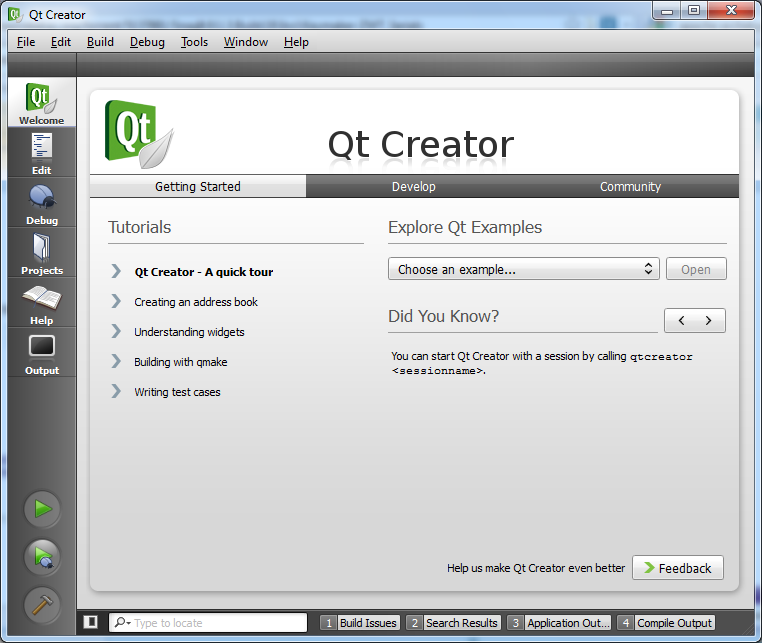The height and width of the screenshot is (643, 768).
Task: Open the Projects mode icon
Action: [x=42, y=253]
